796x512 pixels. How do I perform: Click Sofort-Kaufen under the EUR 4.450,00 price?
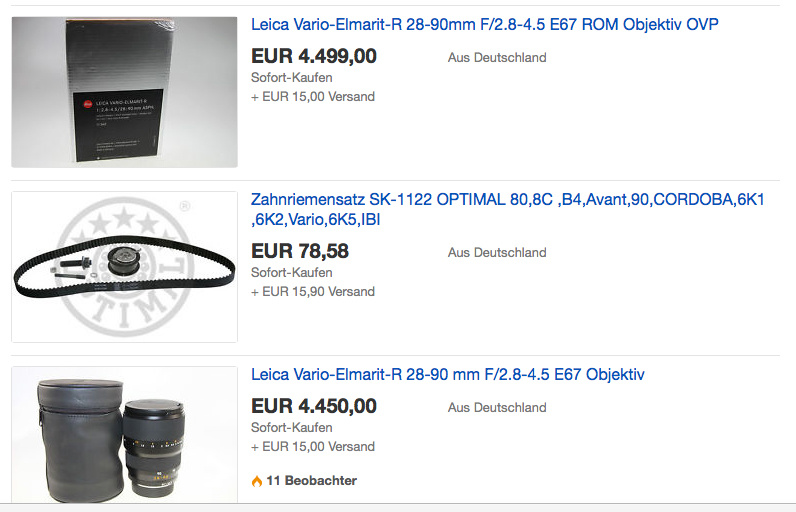tap(291, 427)
